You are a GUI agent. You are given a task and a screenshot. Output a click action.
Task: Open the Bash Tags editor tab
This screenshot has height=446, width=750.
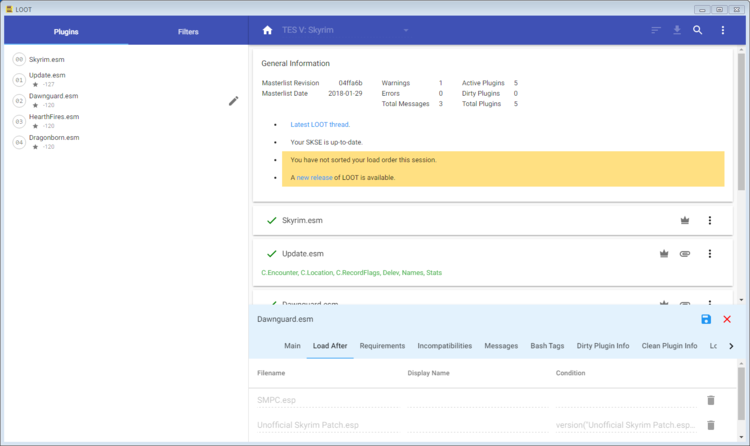547,346
